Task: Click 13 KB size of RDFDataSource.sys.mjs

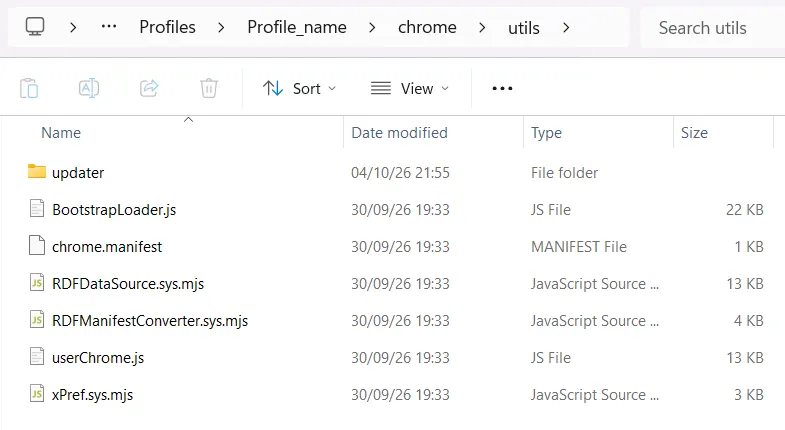Action: 744,284
